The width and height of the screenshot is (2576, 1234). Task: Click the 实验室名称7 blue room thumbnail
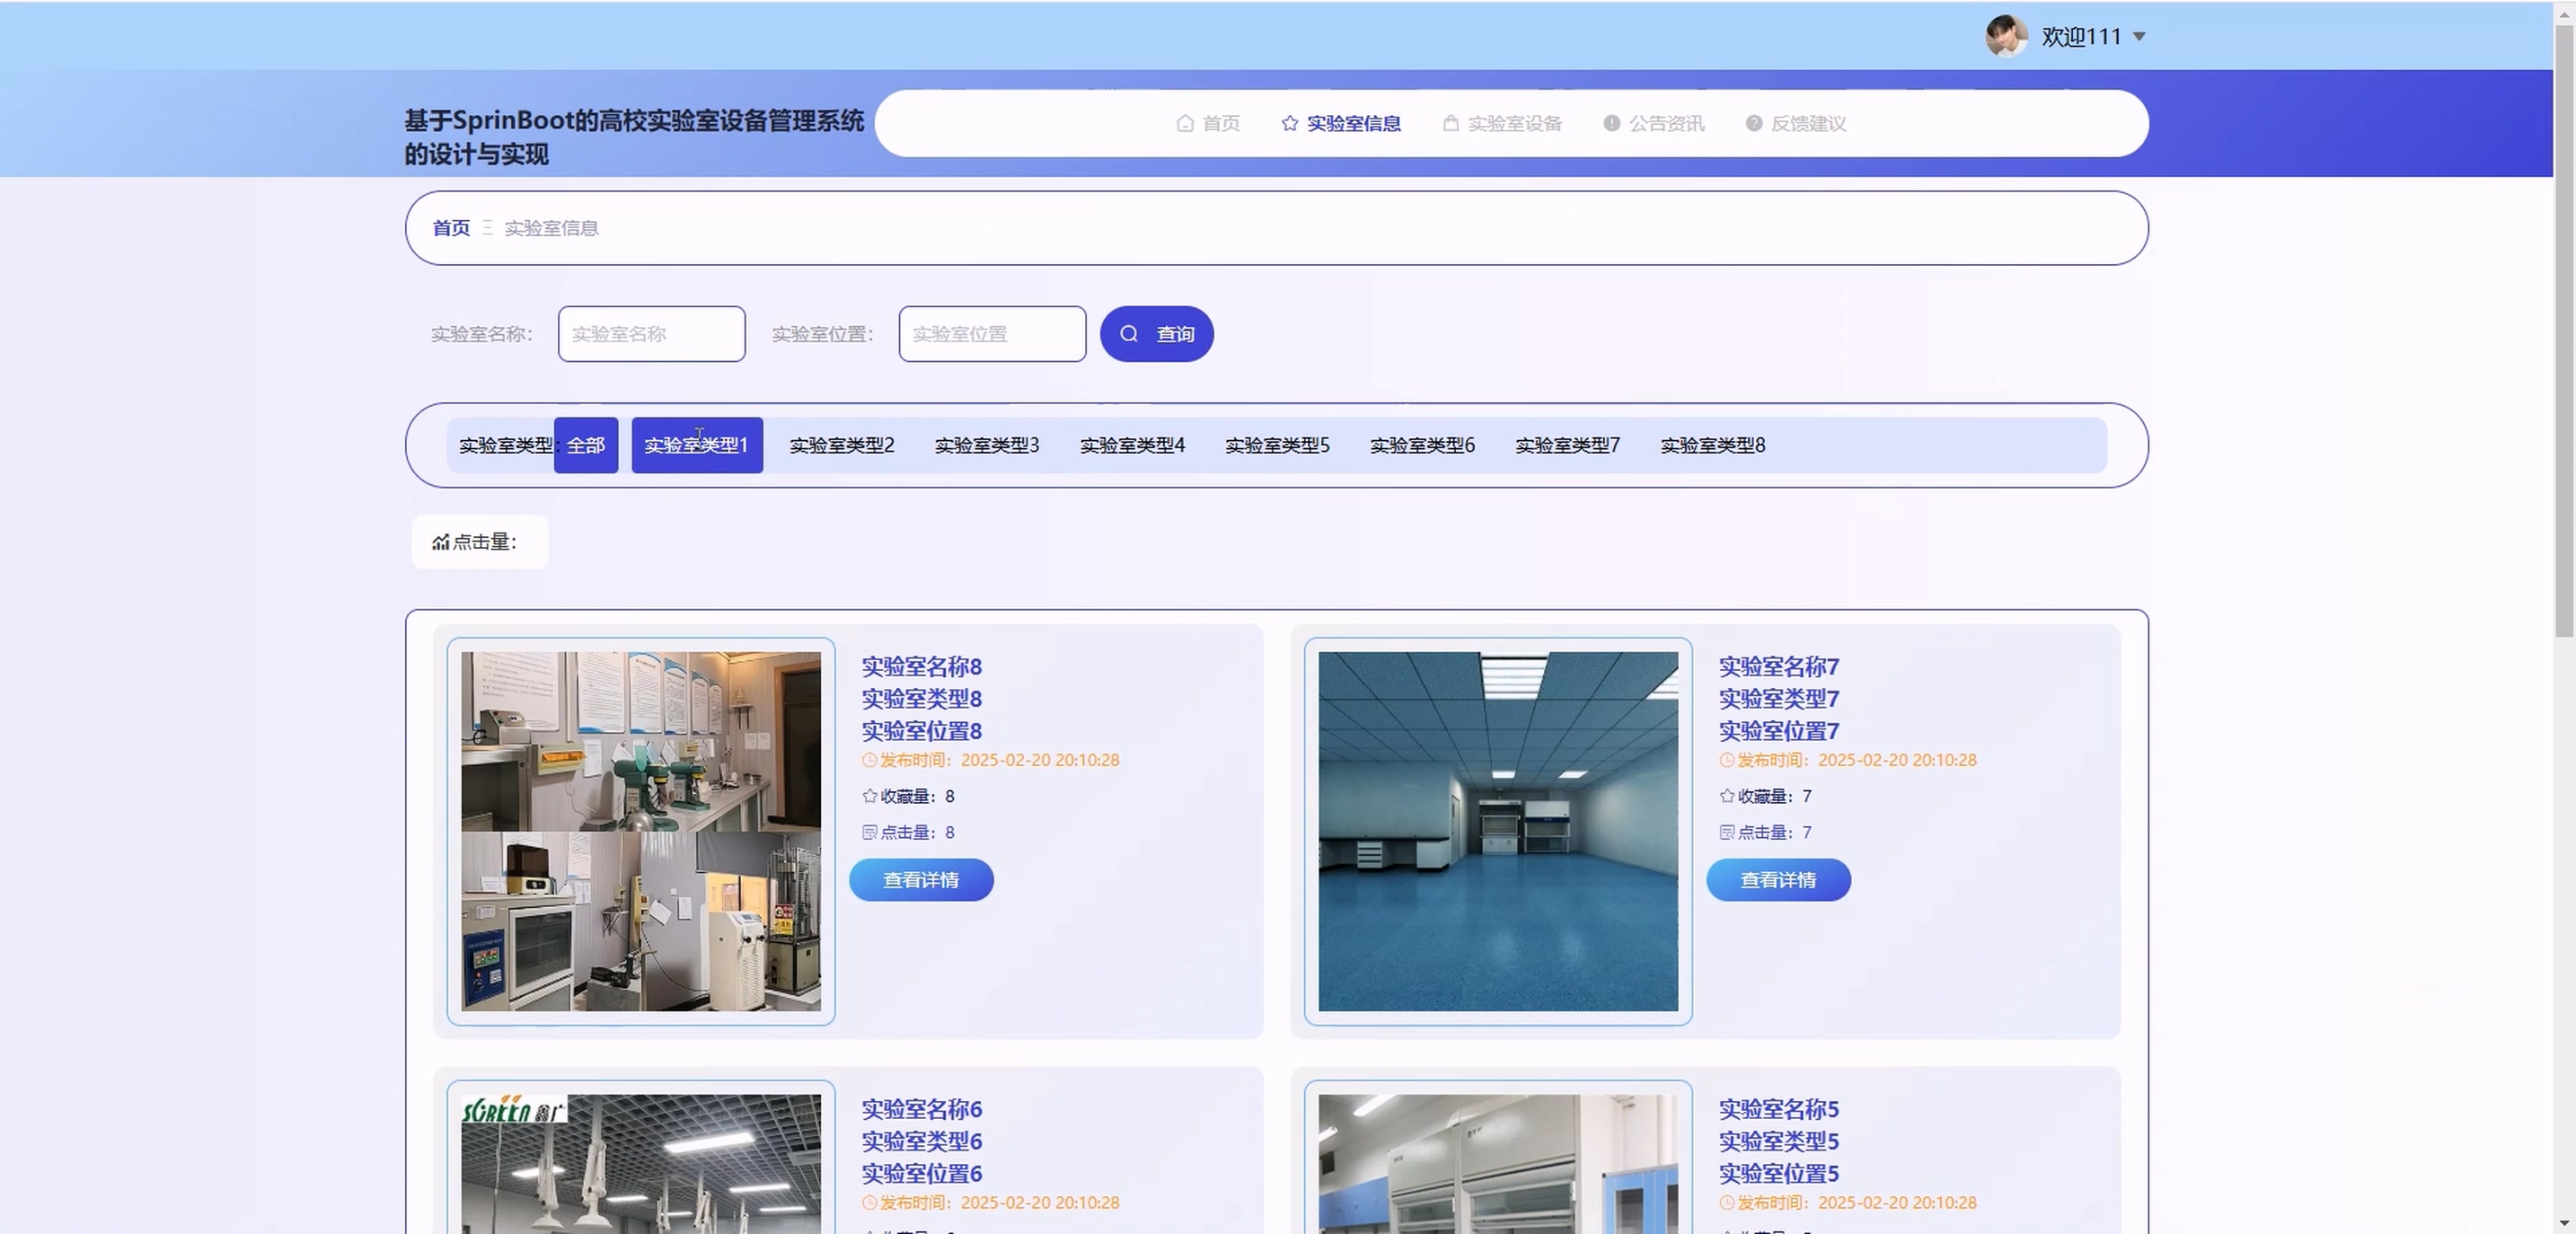[x=1497, y=831]
